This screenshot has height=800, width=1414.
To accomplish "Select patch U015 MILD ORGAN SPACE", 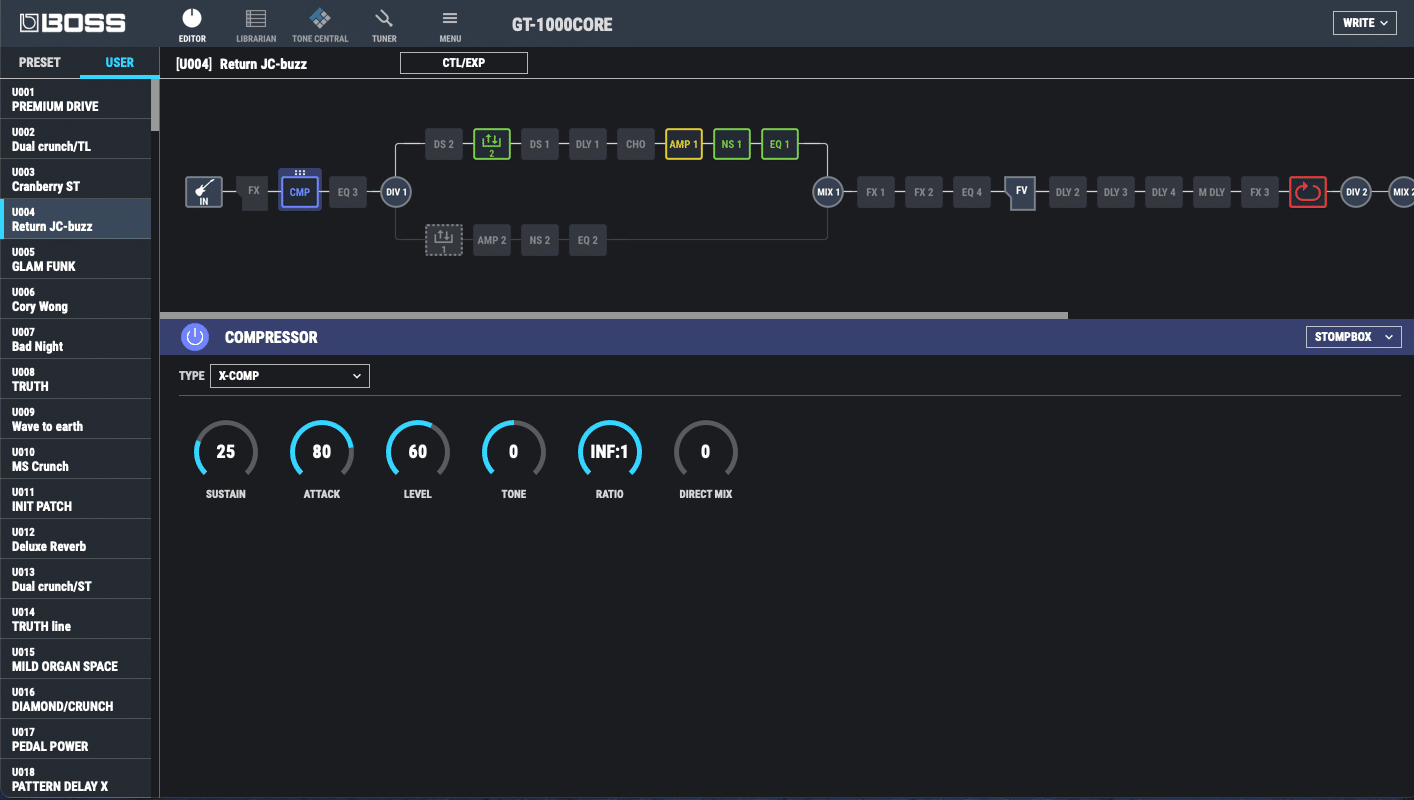I will 75,659.
